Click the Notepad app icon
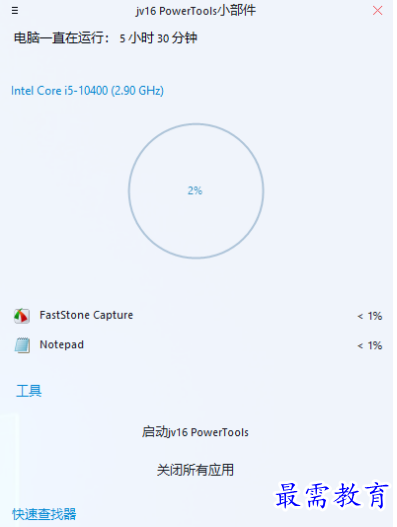Viewport: 397px width, 527px height. [22, 345]
